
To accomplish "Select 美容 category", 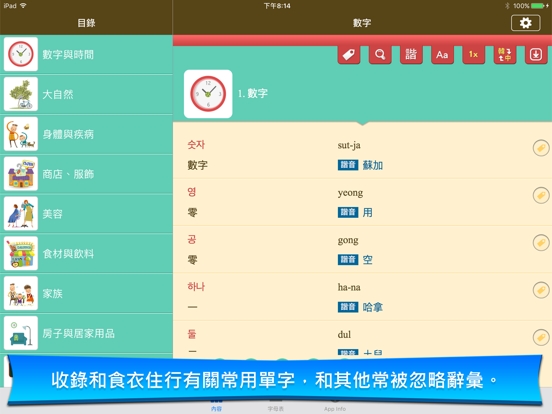I will [x=86, y=214].
